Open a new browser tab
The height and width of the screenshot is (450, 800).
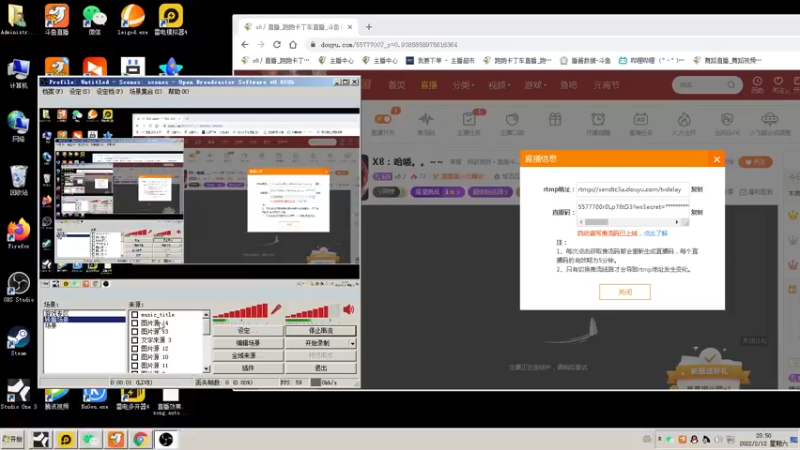pos(368,27)
